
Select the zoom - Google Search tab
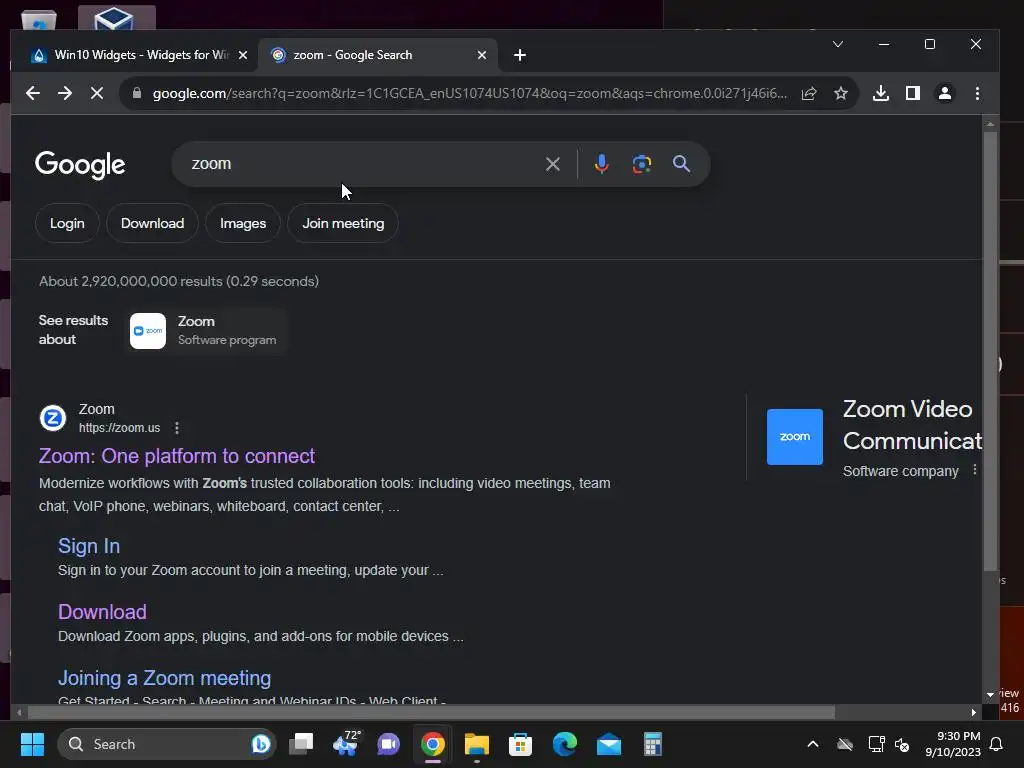(x=379, y=56)
